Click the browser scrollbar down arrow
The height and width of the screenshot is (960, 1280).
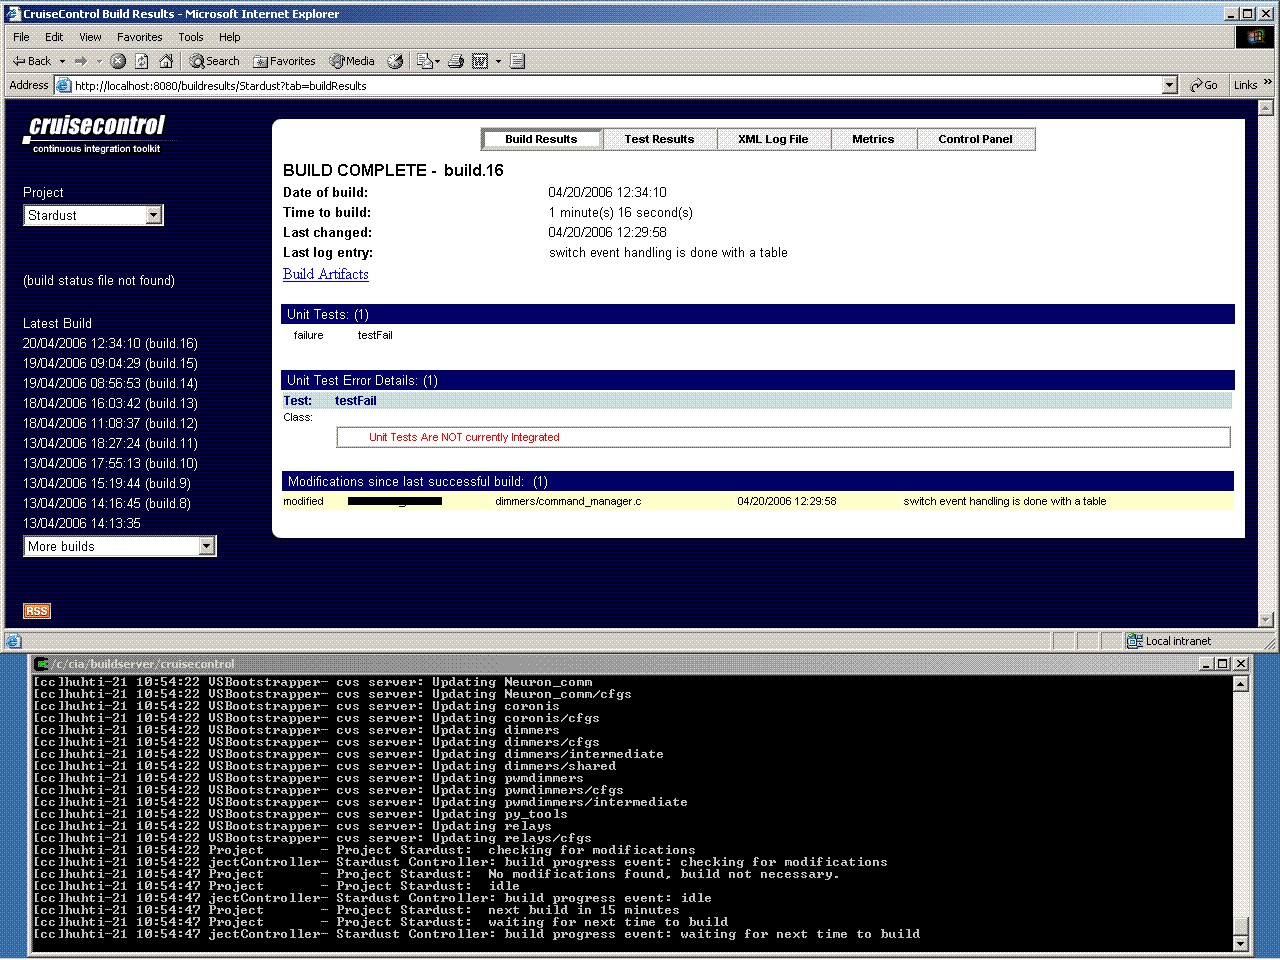coord(1266,619)
